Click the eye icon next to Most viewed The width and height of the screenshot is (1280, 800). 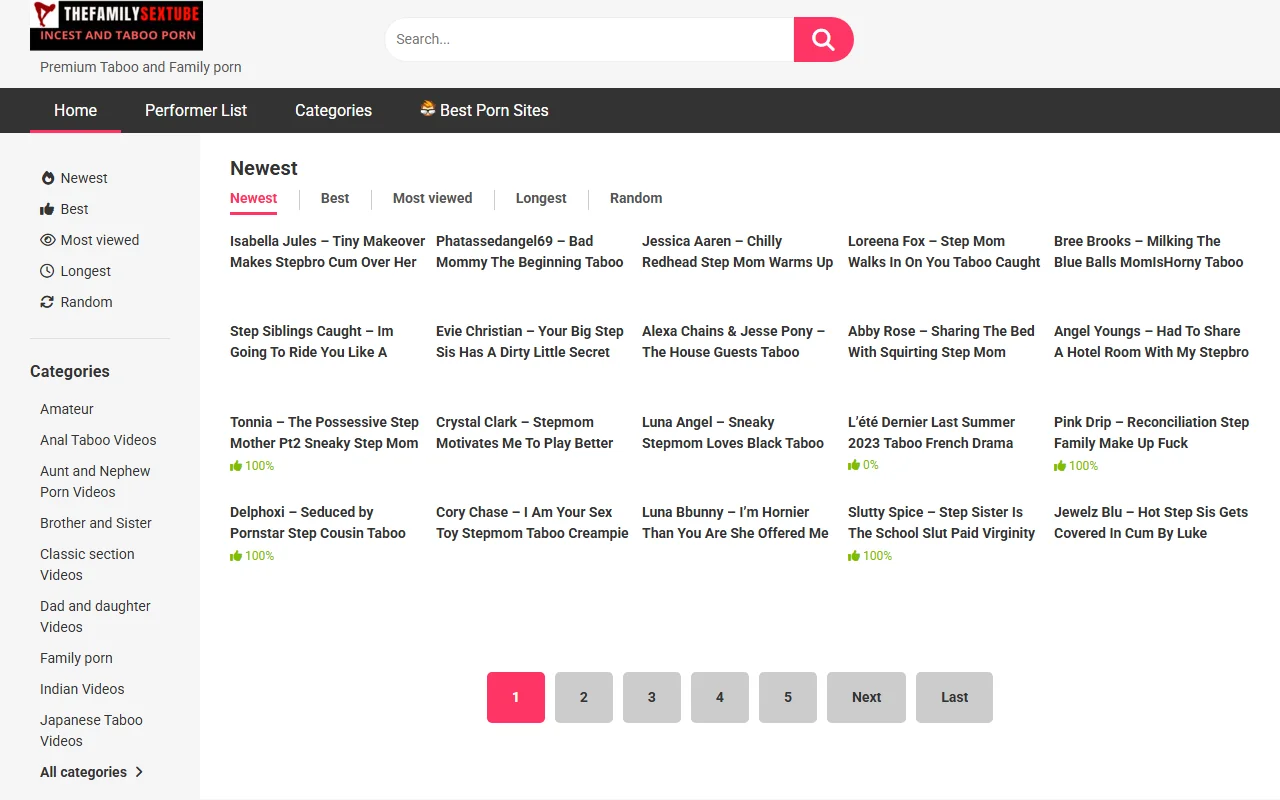pyautogui.click(x=47, y=239)
